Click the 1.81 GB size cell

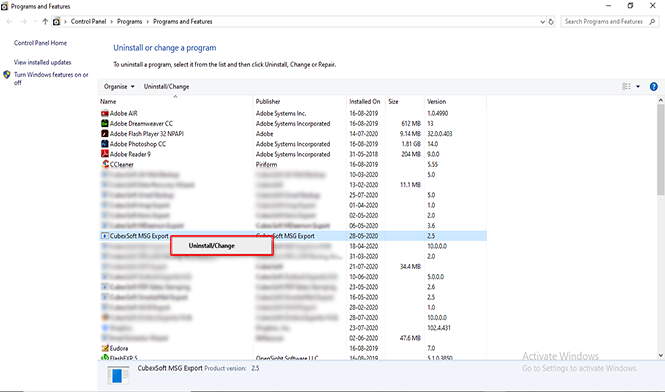[411, 144]
